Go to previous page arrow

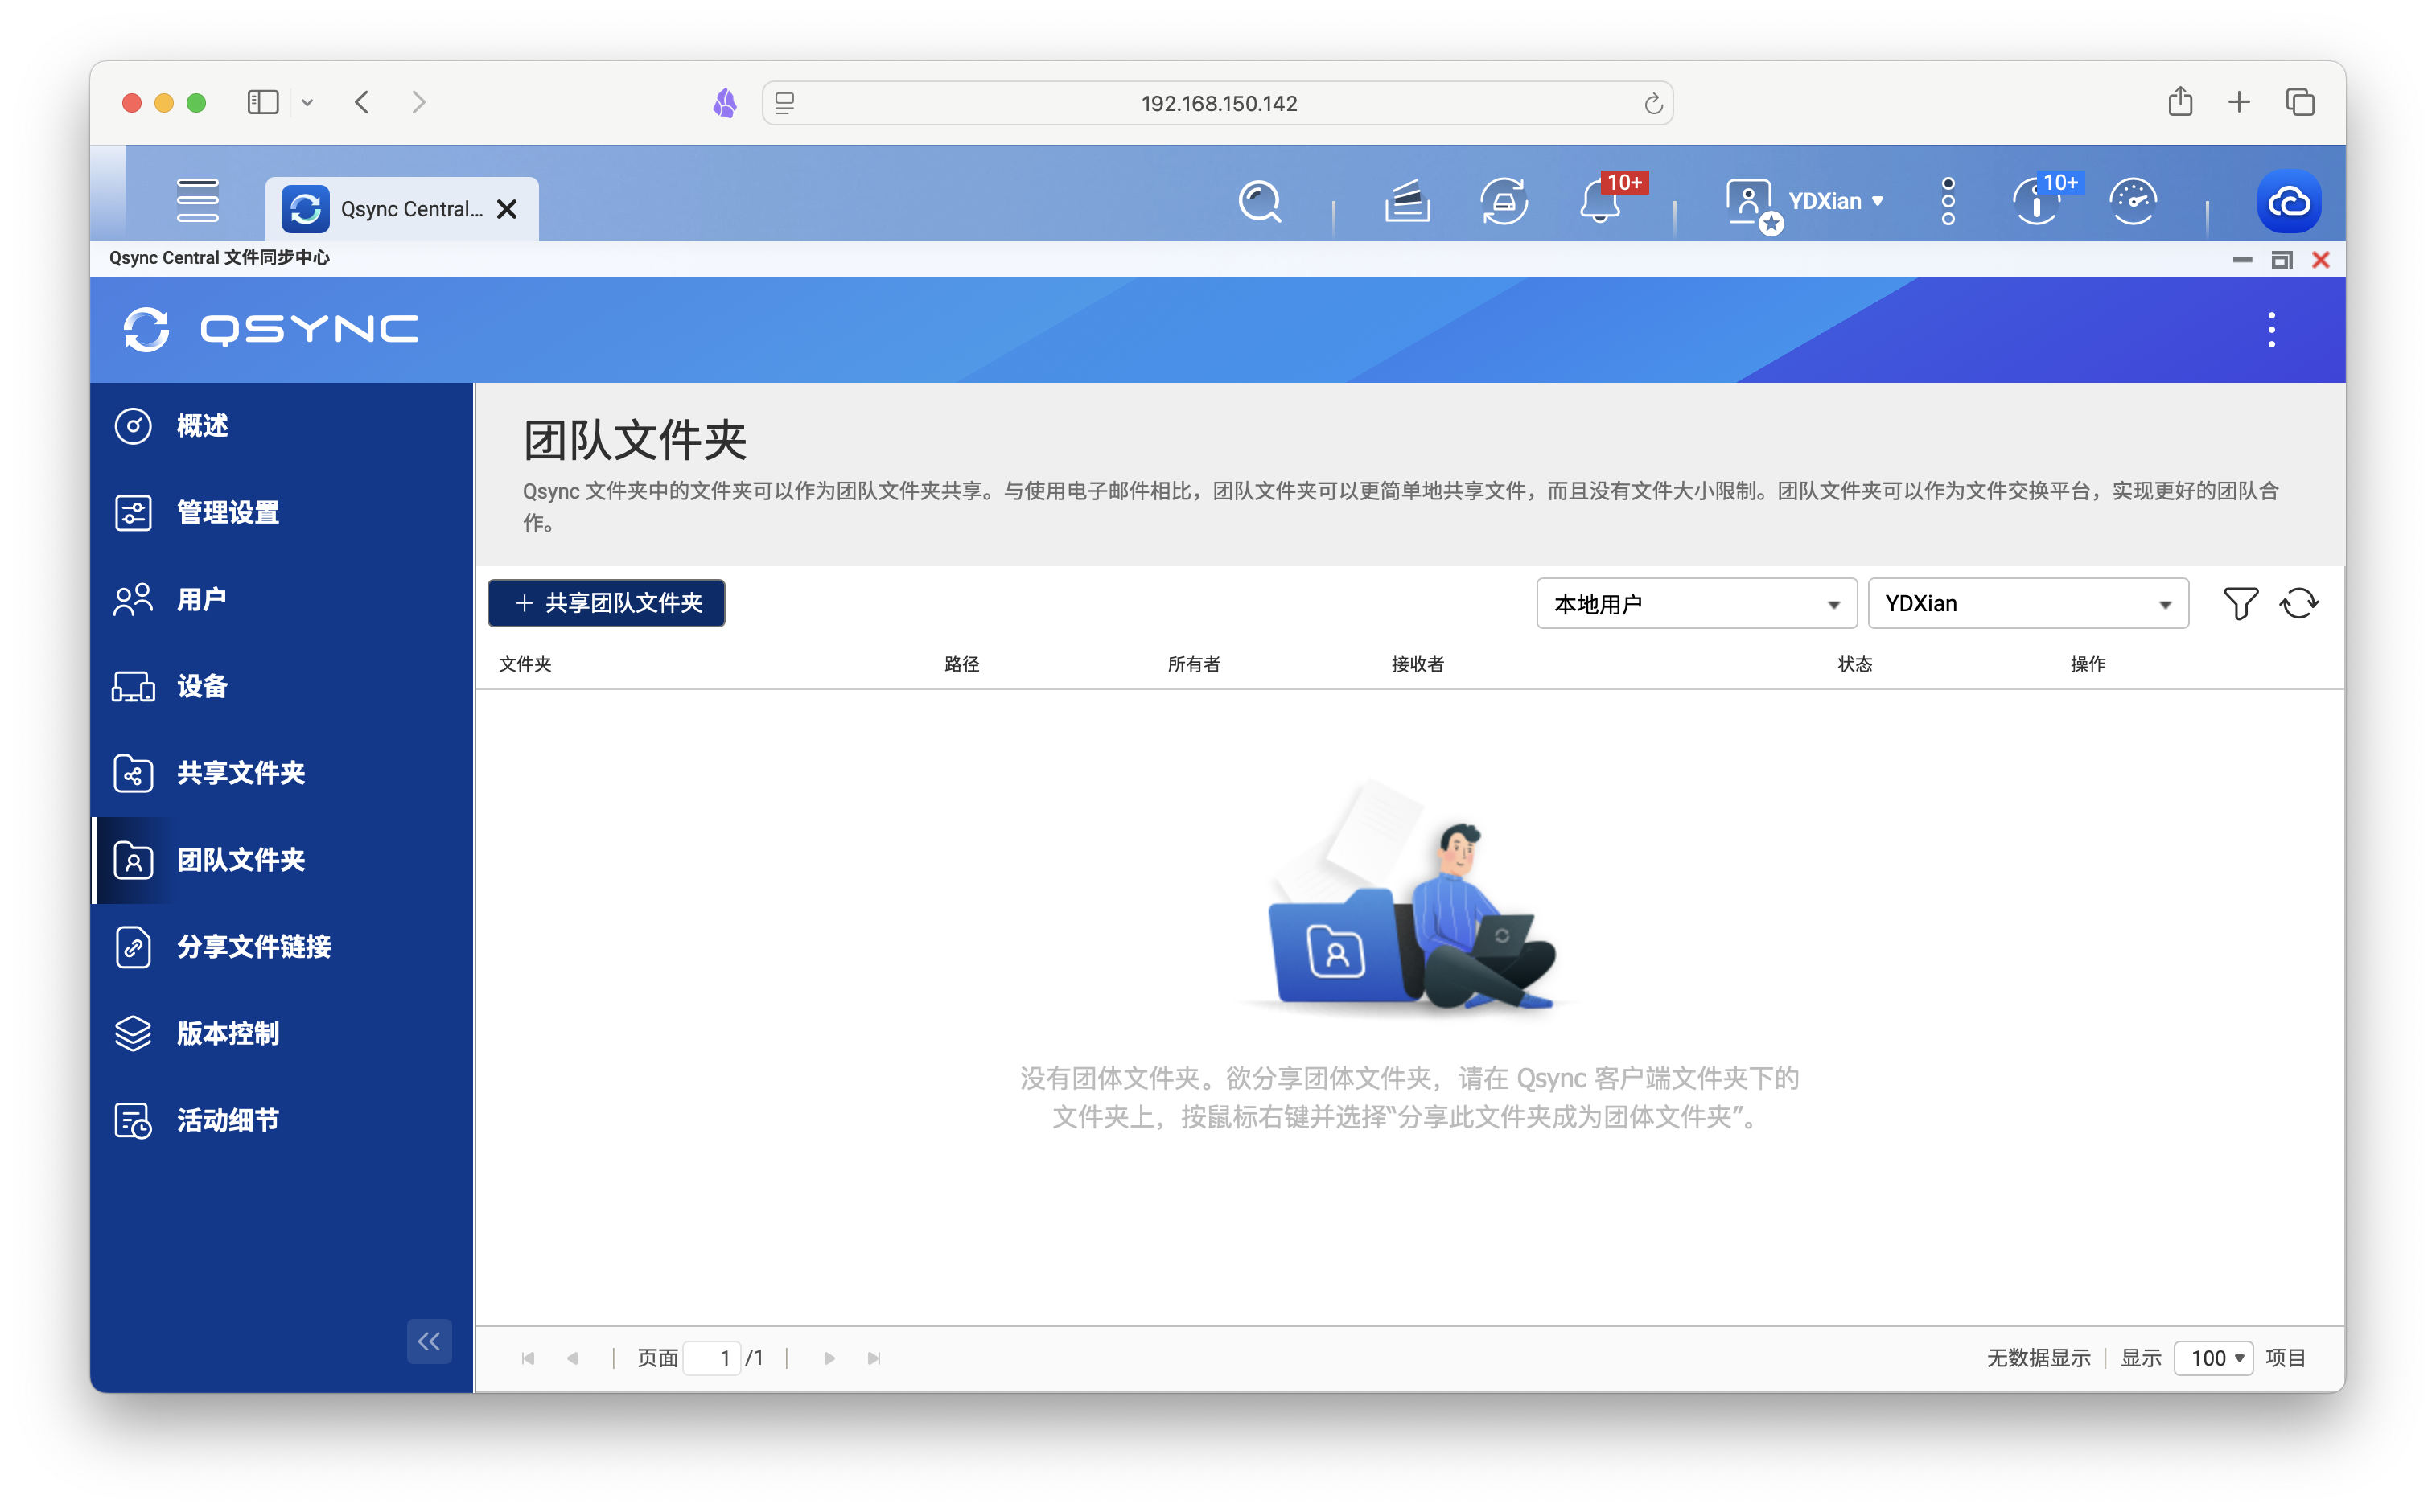pyautogui.click(x=573, y=1358)
